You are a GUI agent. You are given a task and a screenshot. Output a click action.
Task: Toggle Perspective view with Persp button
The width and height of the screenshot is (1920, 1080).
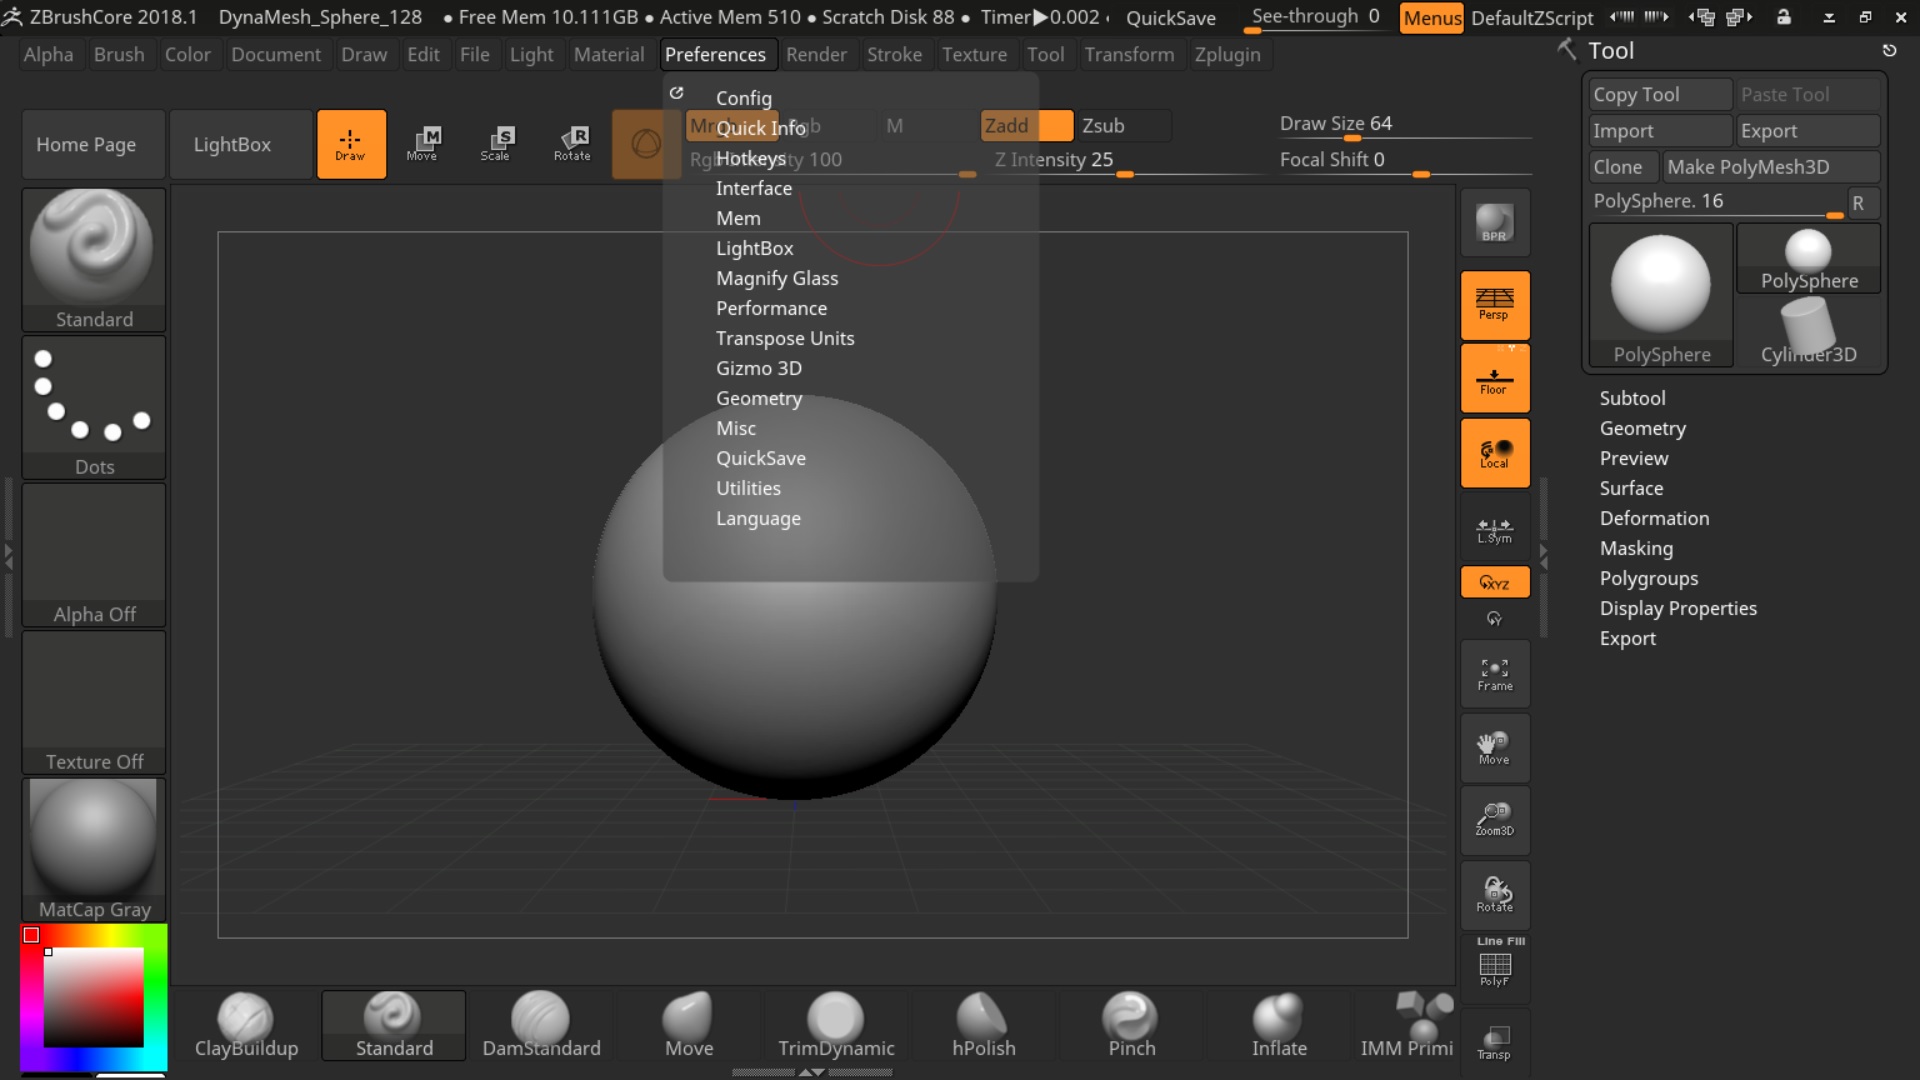(1495, 305)
